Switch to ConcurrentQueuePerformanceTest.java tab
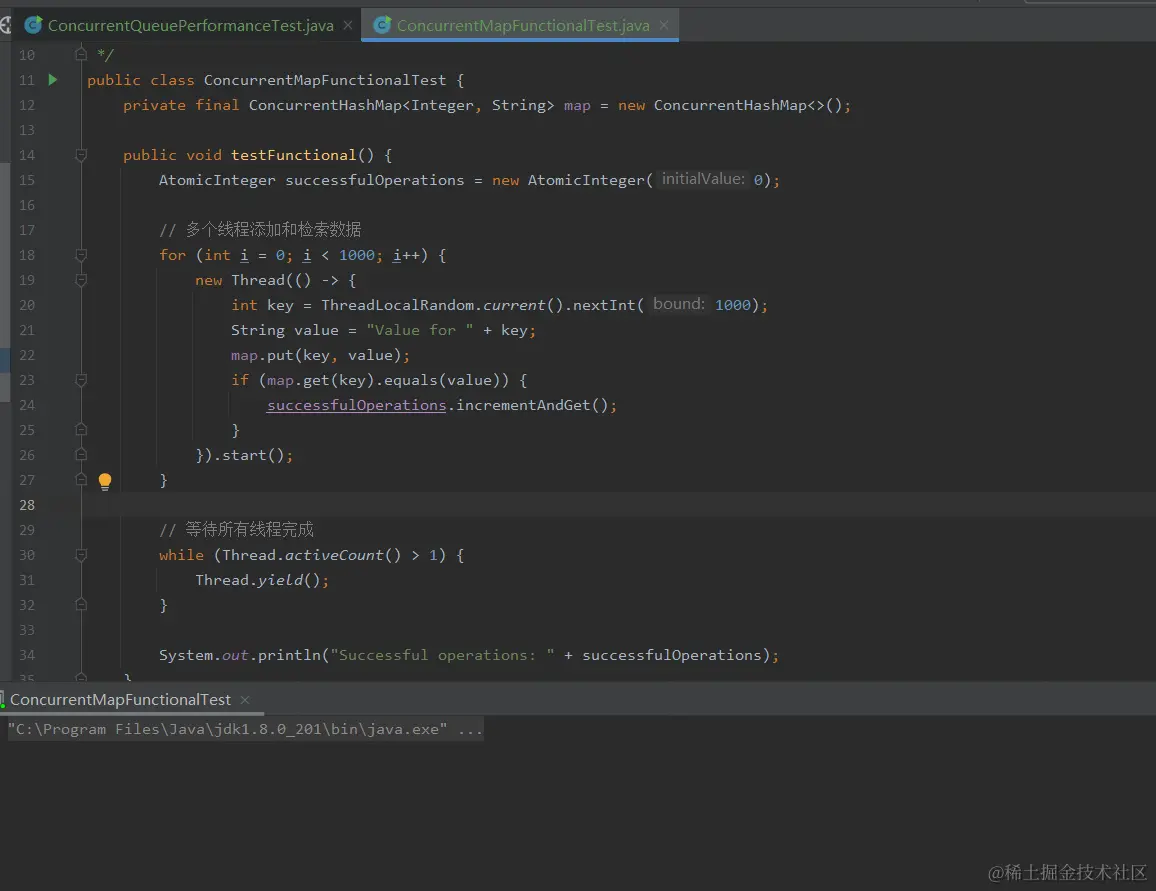Image resolution: width=1156 pixels, height=891 pixels. pyautogui.click(x=190, y=25)
